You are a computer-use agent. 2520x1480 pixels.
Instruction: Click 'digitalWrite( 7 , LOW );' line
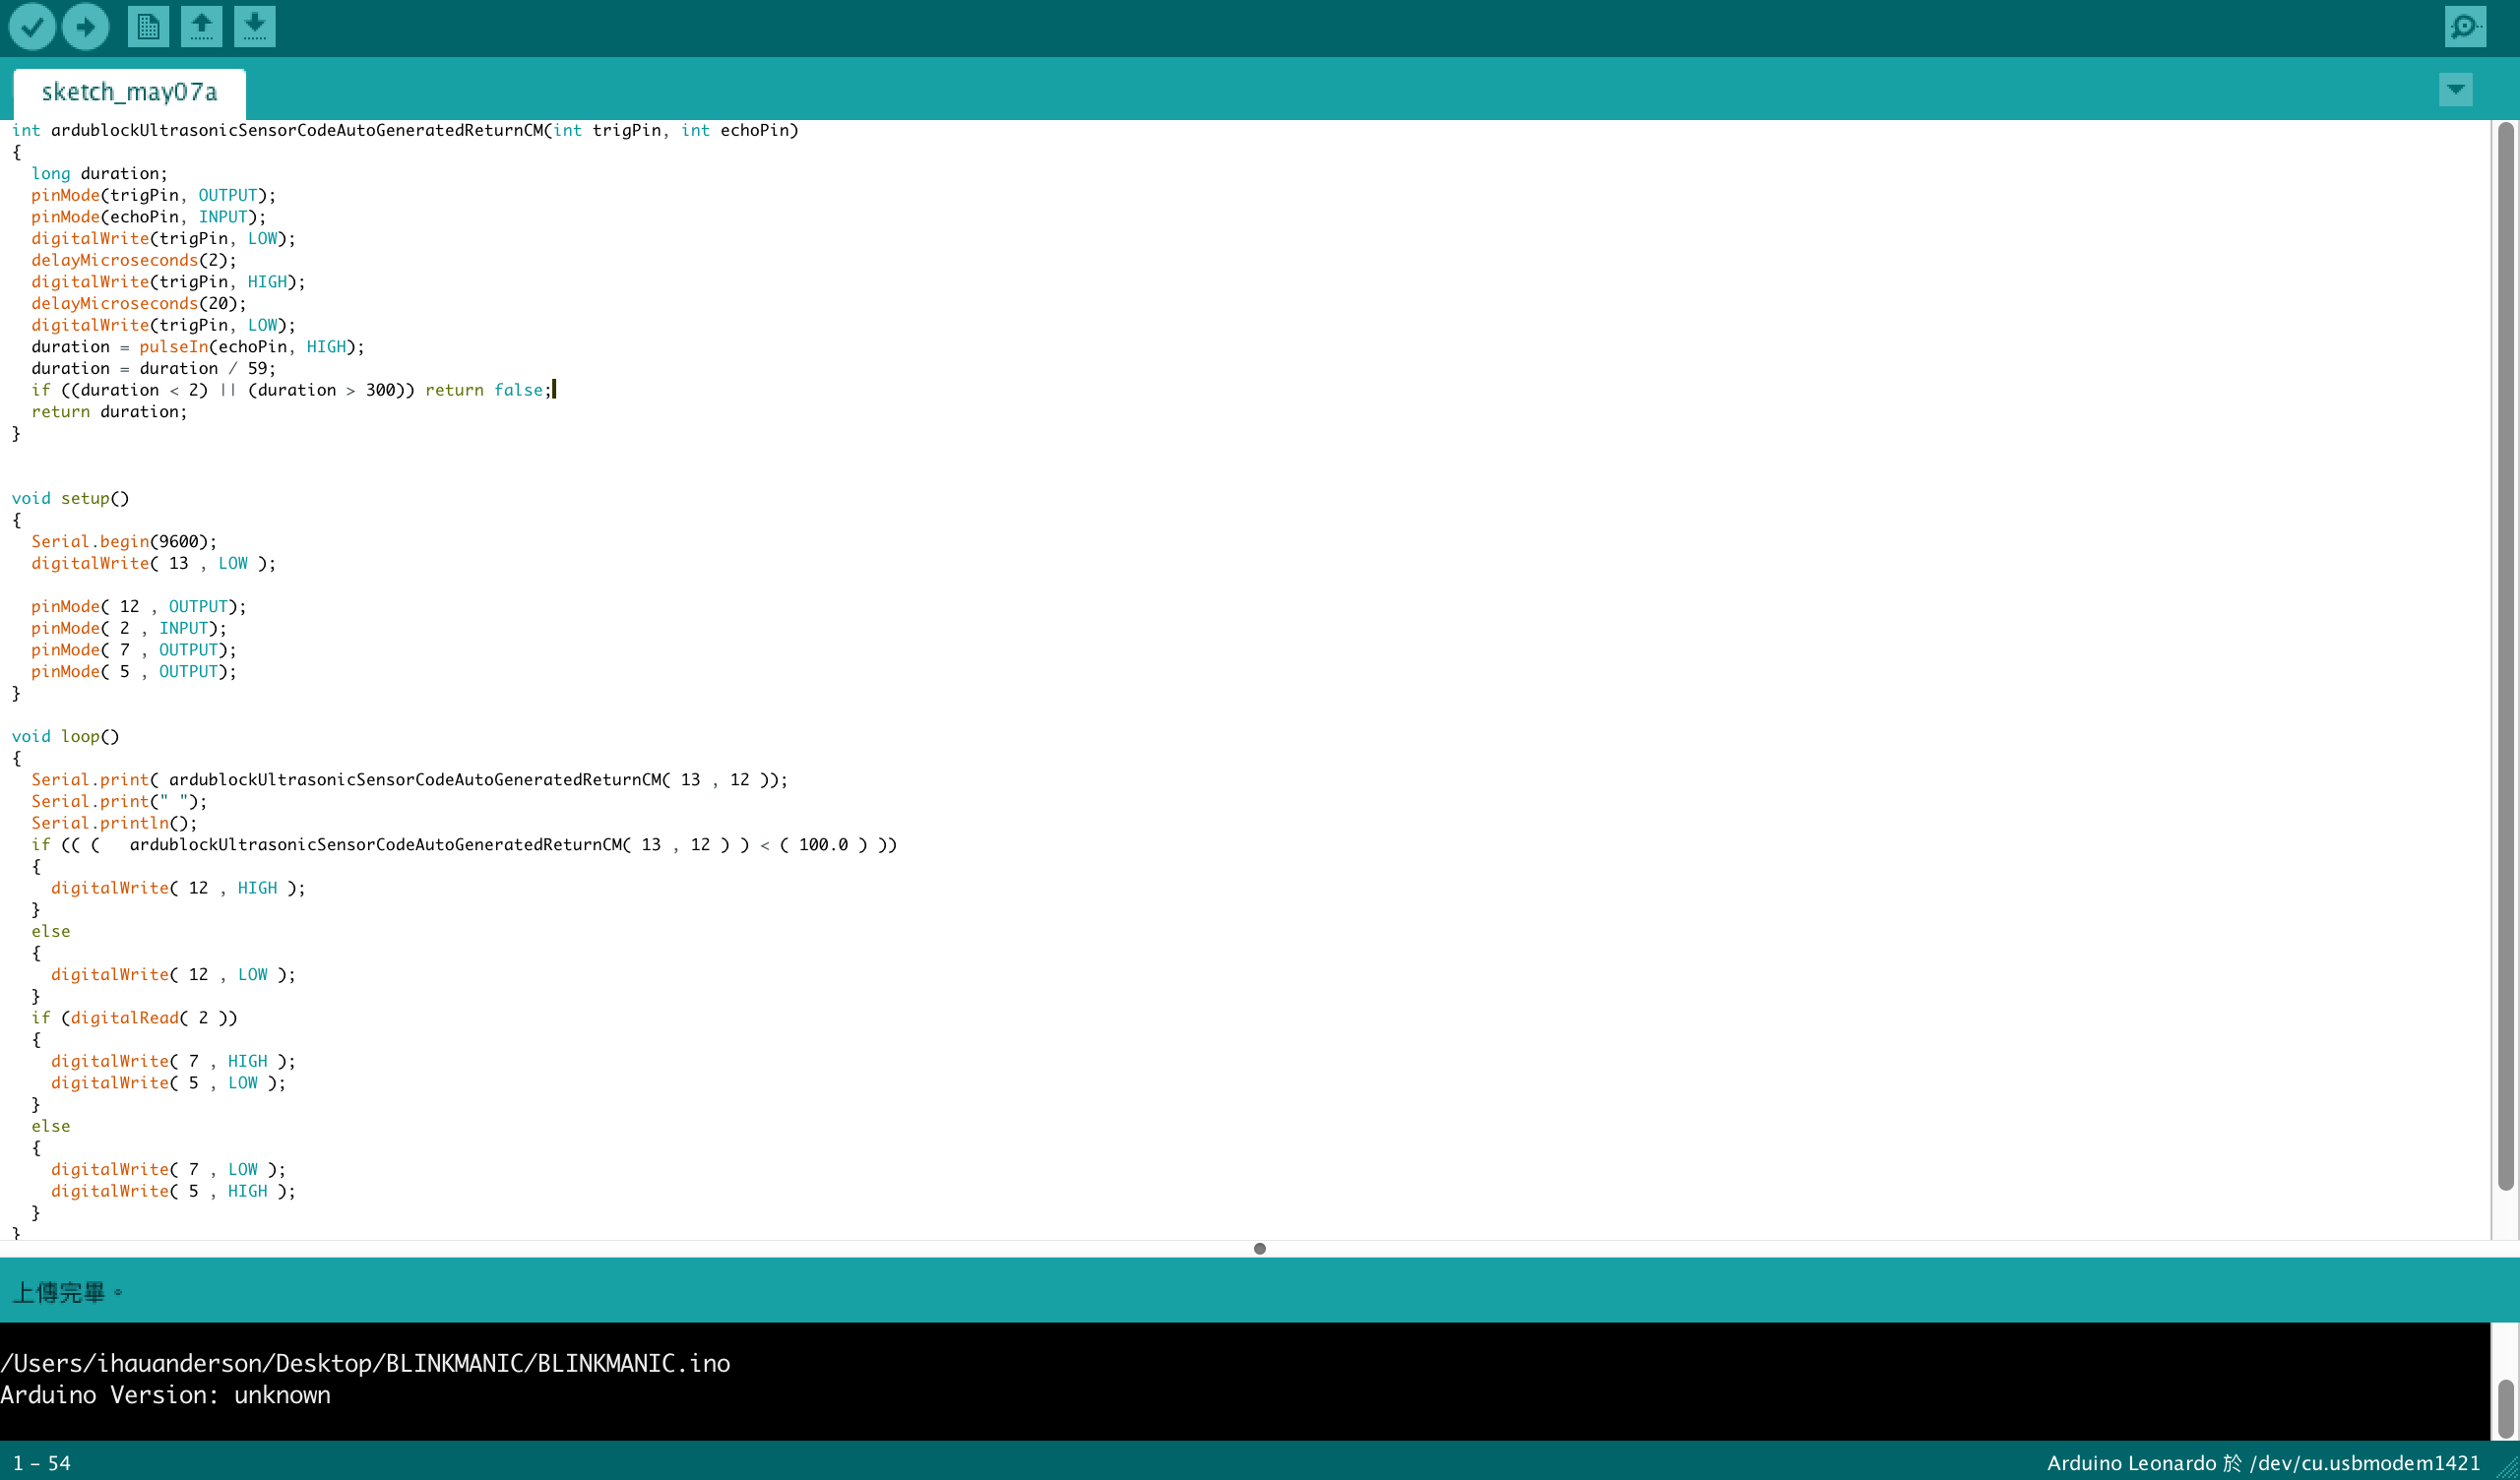[168, 1169]
